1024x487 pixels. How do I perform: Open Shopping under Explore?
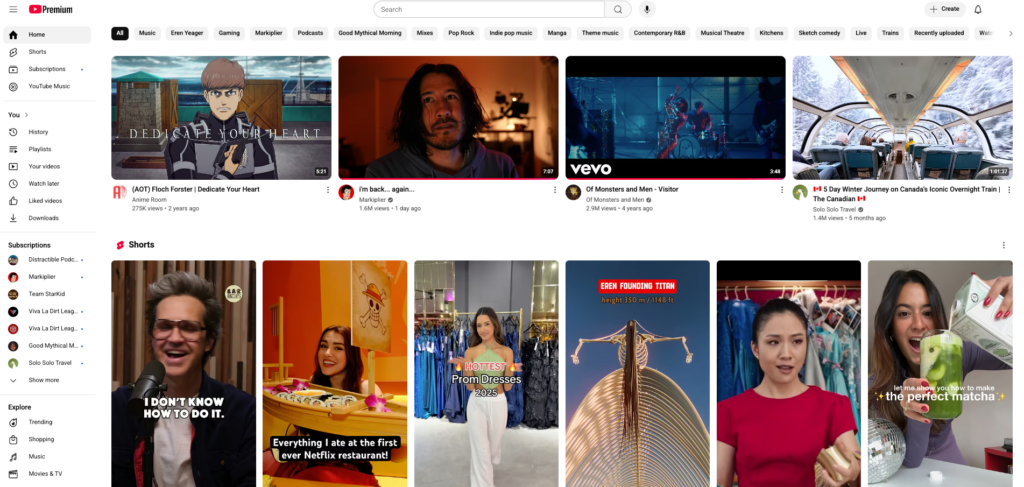click(x=47, y=439)
